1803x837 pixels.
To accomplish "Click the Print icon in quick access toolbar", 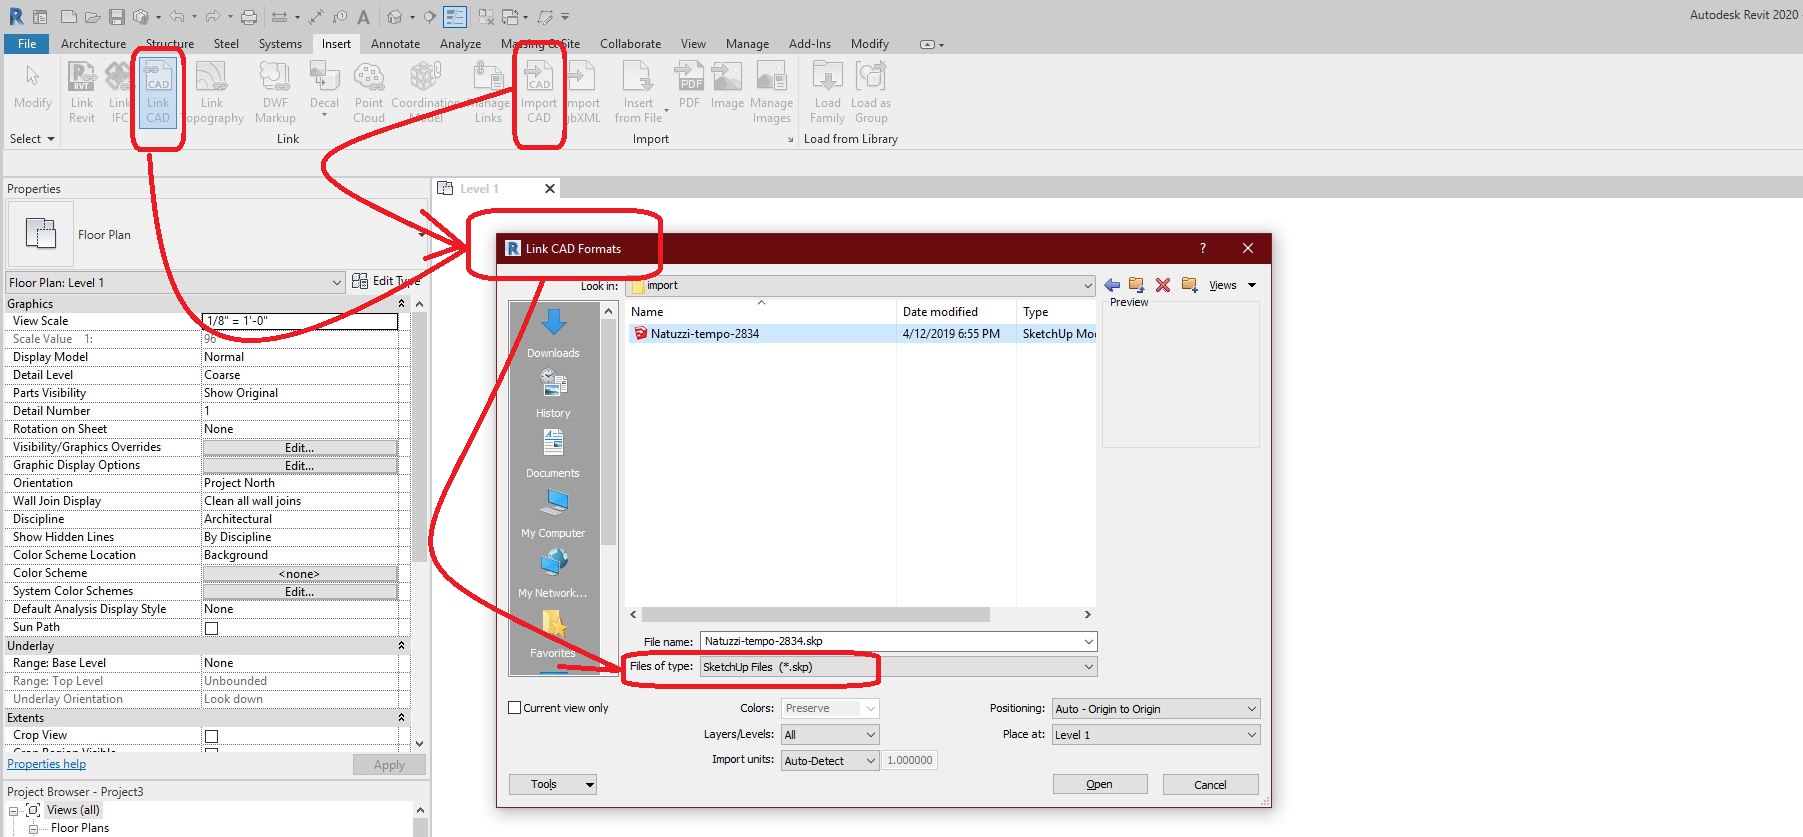I will click(x=249, y=17).
